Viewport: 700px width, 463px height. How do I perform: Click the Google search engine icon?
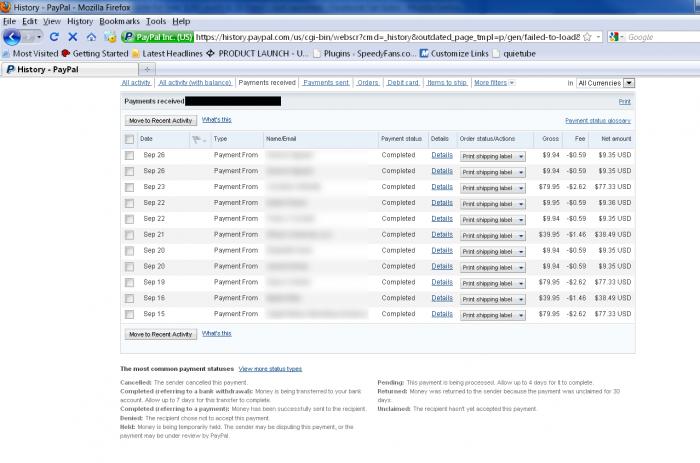tap(614, 37)
